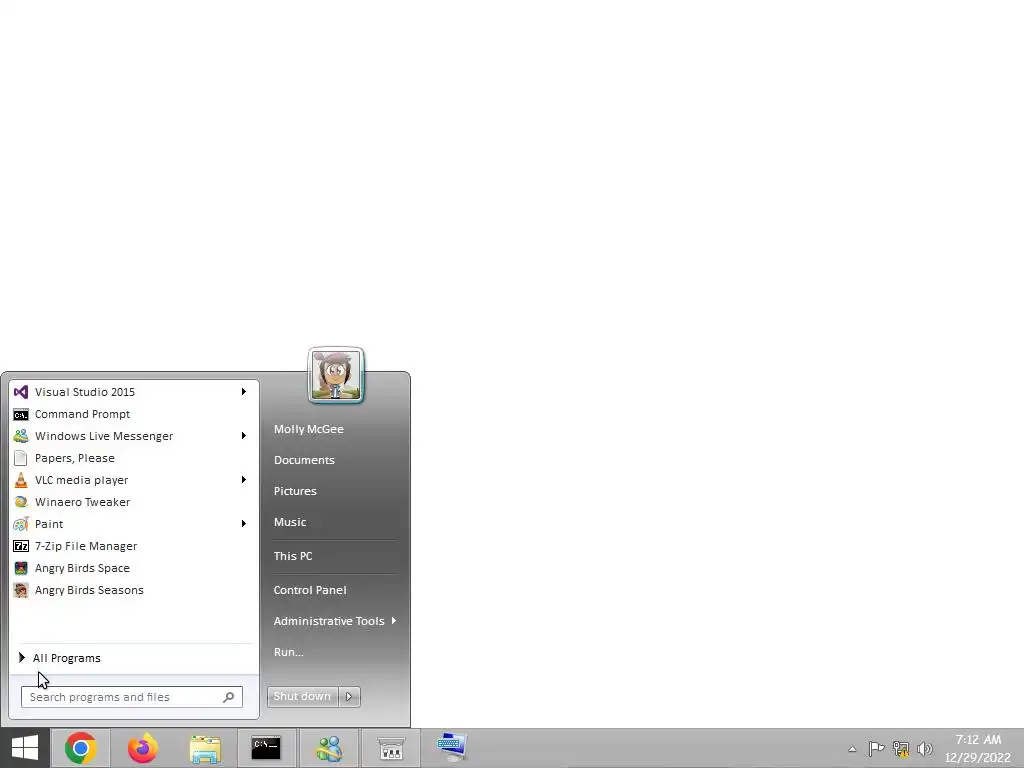Viewport: 1024px width, 768px height.
Task: Click the taskbar clock and date
Action: point(978,748)
